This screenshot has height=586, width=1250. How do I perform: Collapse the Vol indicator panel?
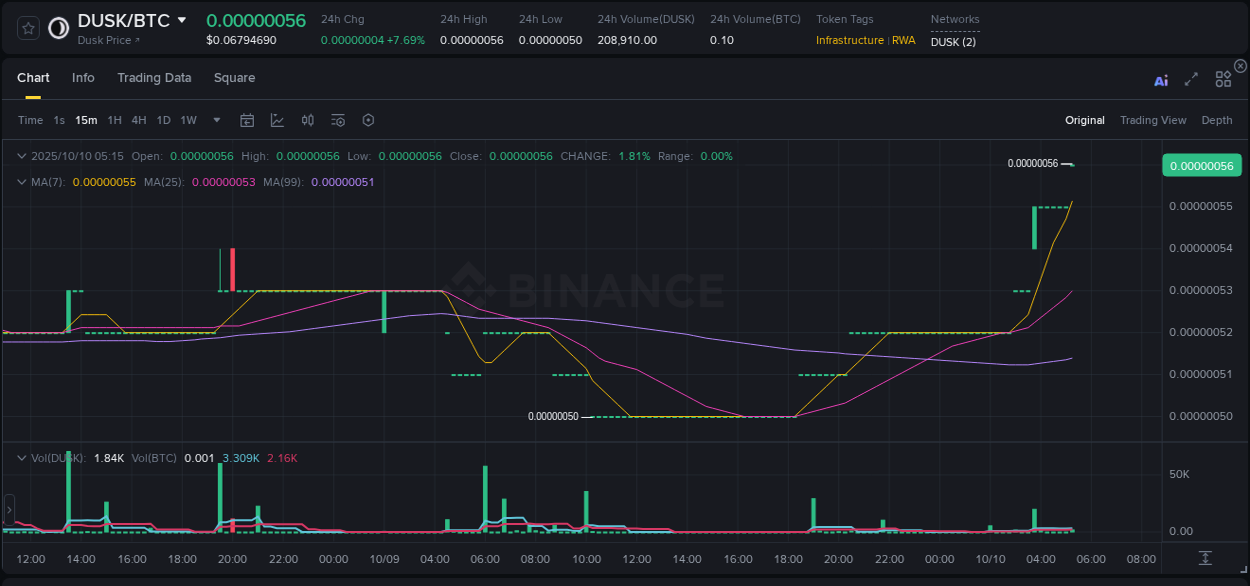[x=22, y=457]
